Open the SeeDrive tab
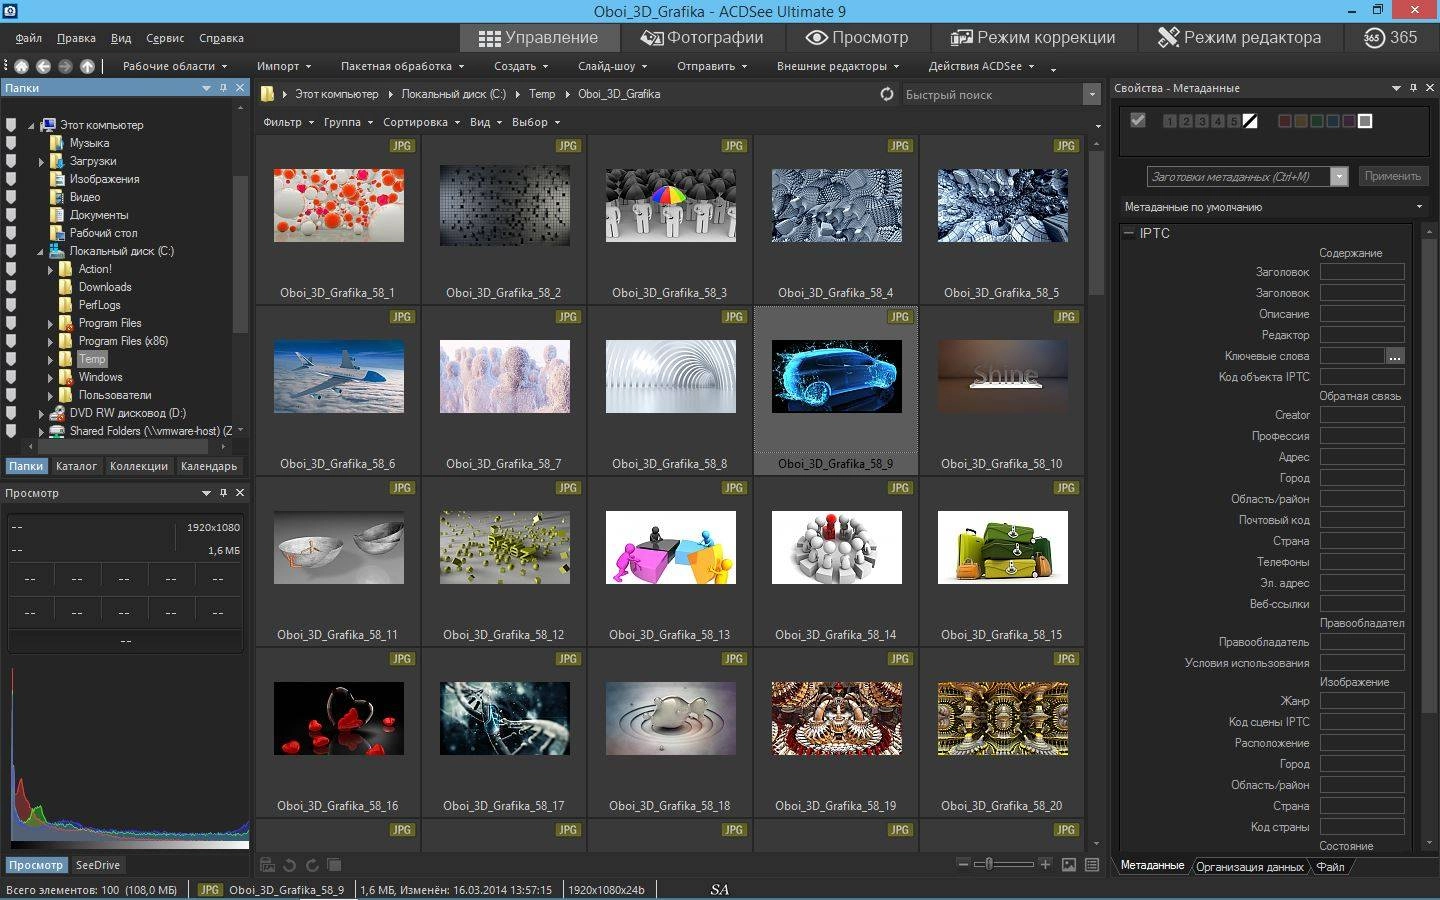Viewport: 1440px width, 900px height. tap(98, 865)
